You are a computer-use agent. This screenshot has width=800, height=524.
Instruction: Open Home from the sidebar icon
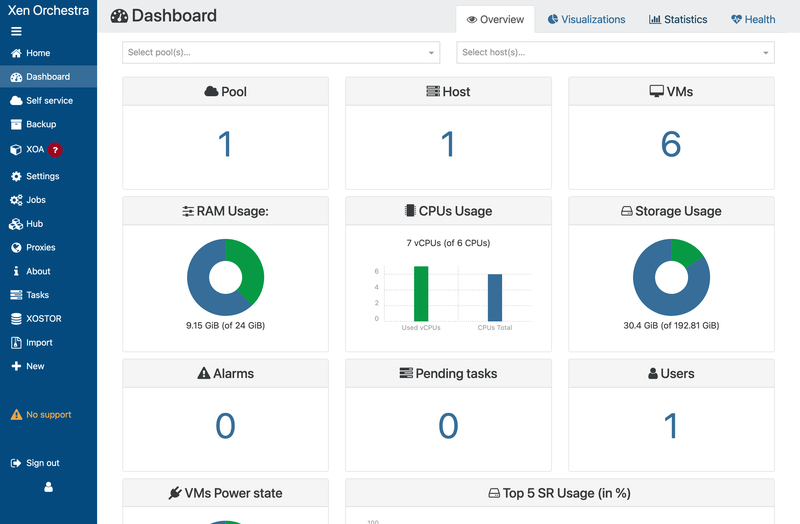pyautogui.click(x=16, y=53)
